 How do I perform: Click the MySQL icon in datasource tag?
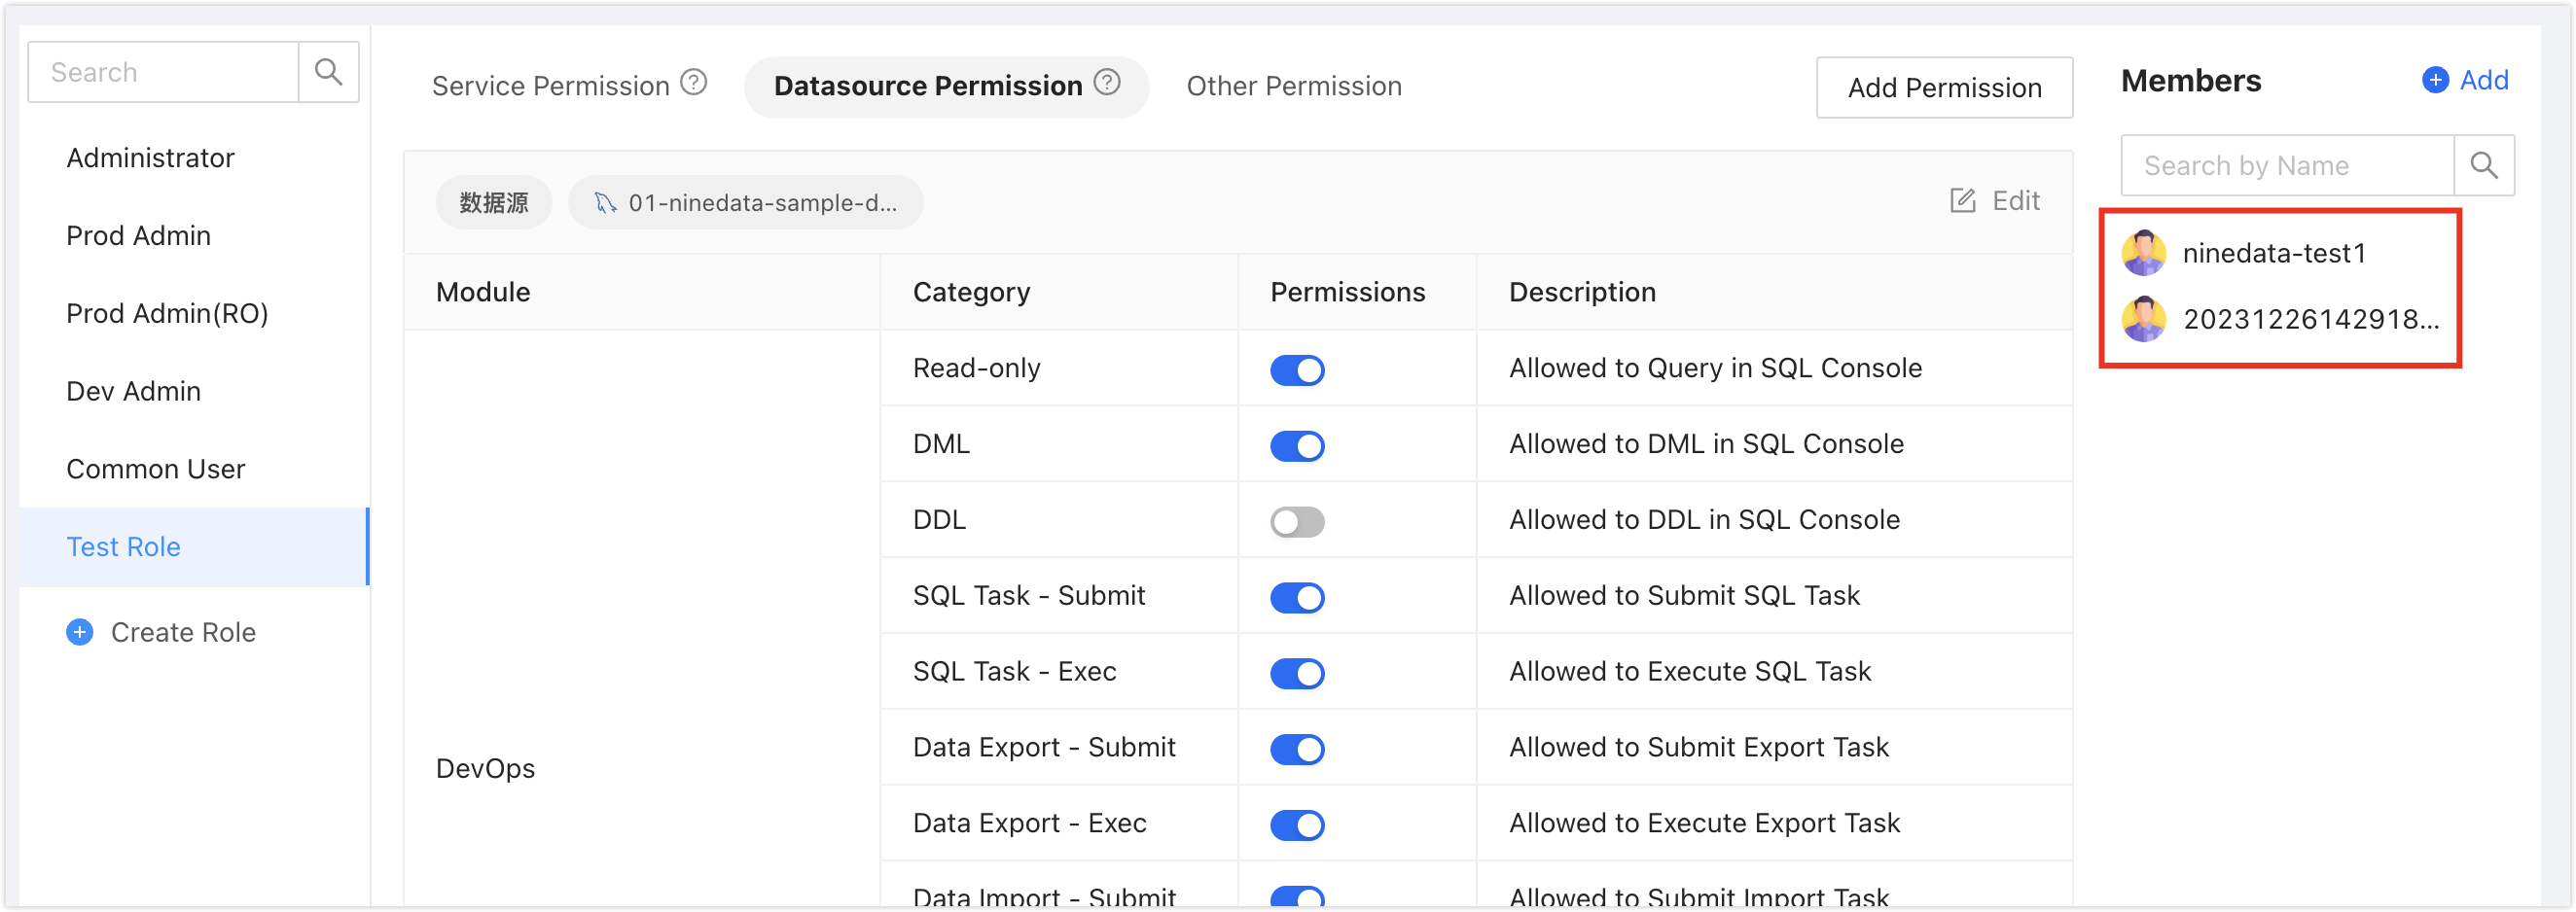coord(604,203)
